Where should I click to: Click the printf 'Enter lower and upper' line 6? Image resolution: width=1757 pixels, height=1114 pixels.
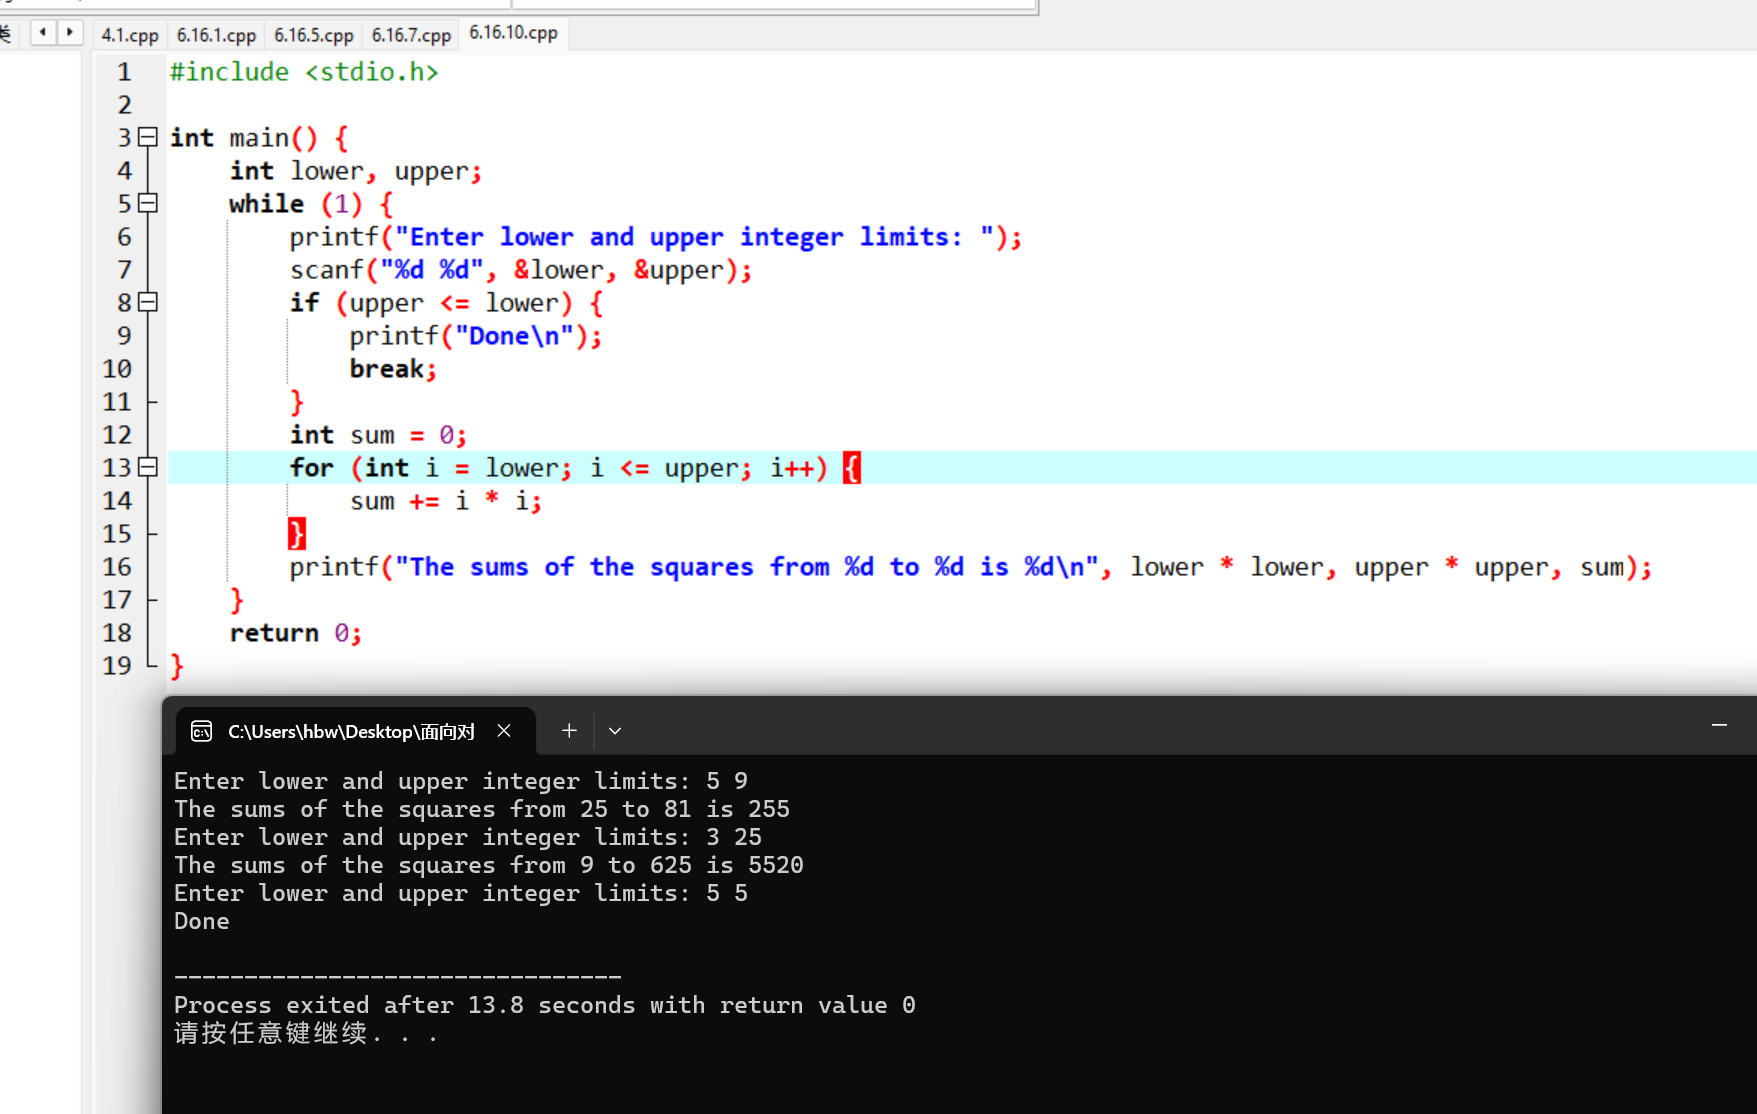(x=656, y=237)
